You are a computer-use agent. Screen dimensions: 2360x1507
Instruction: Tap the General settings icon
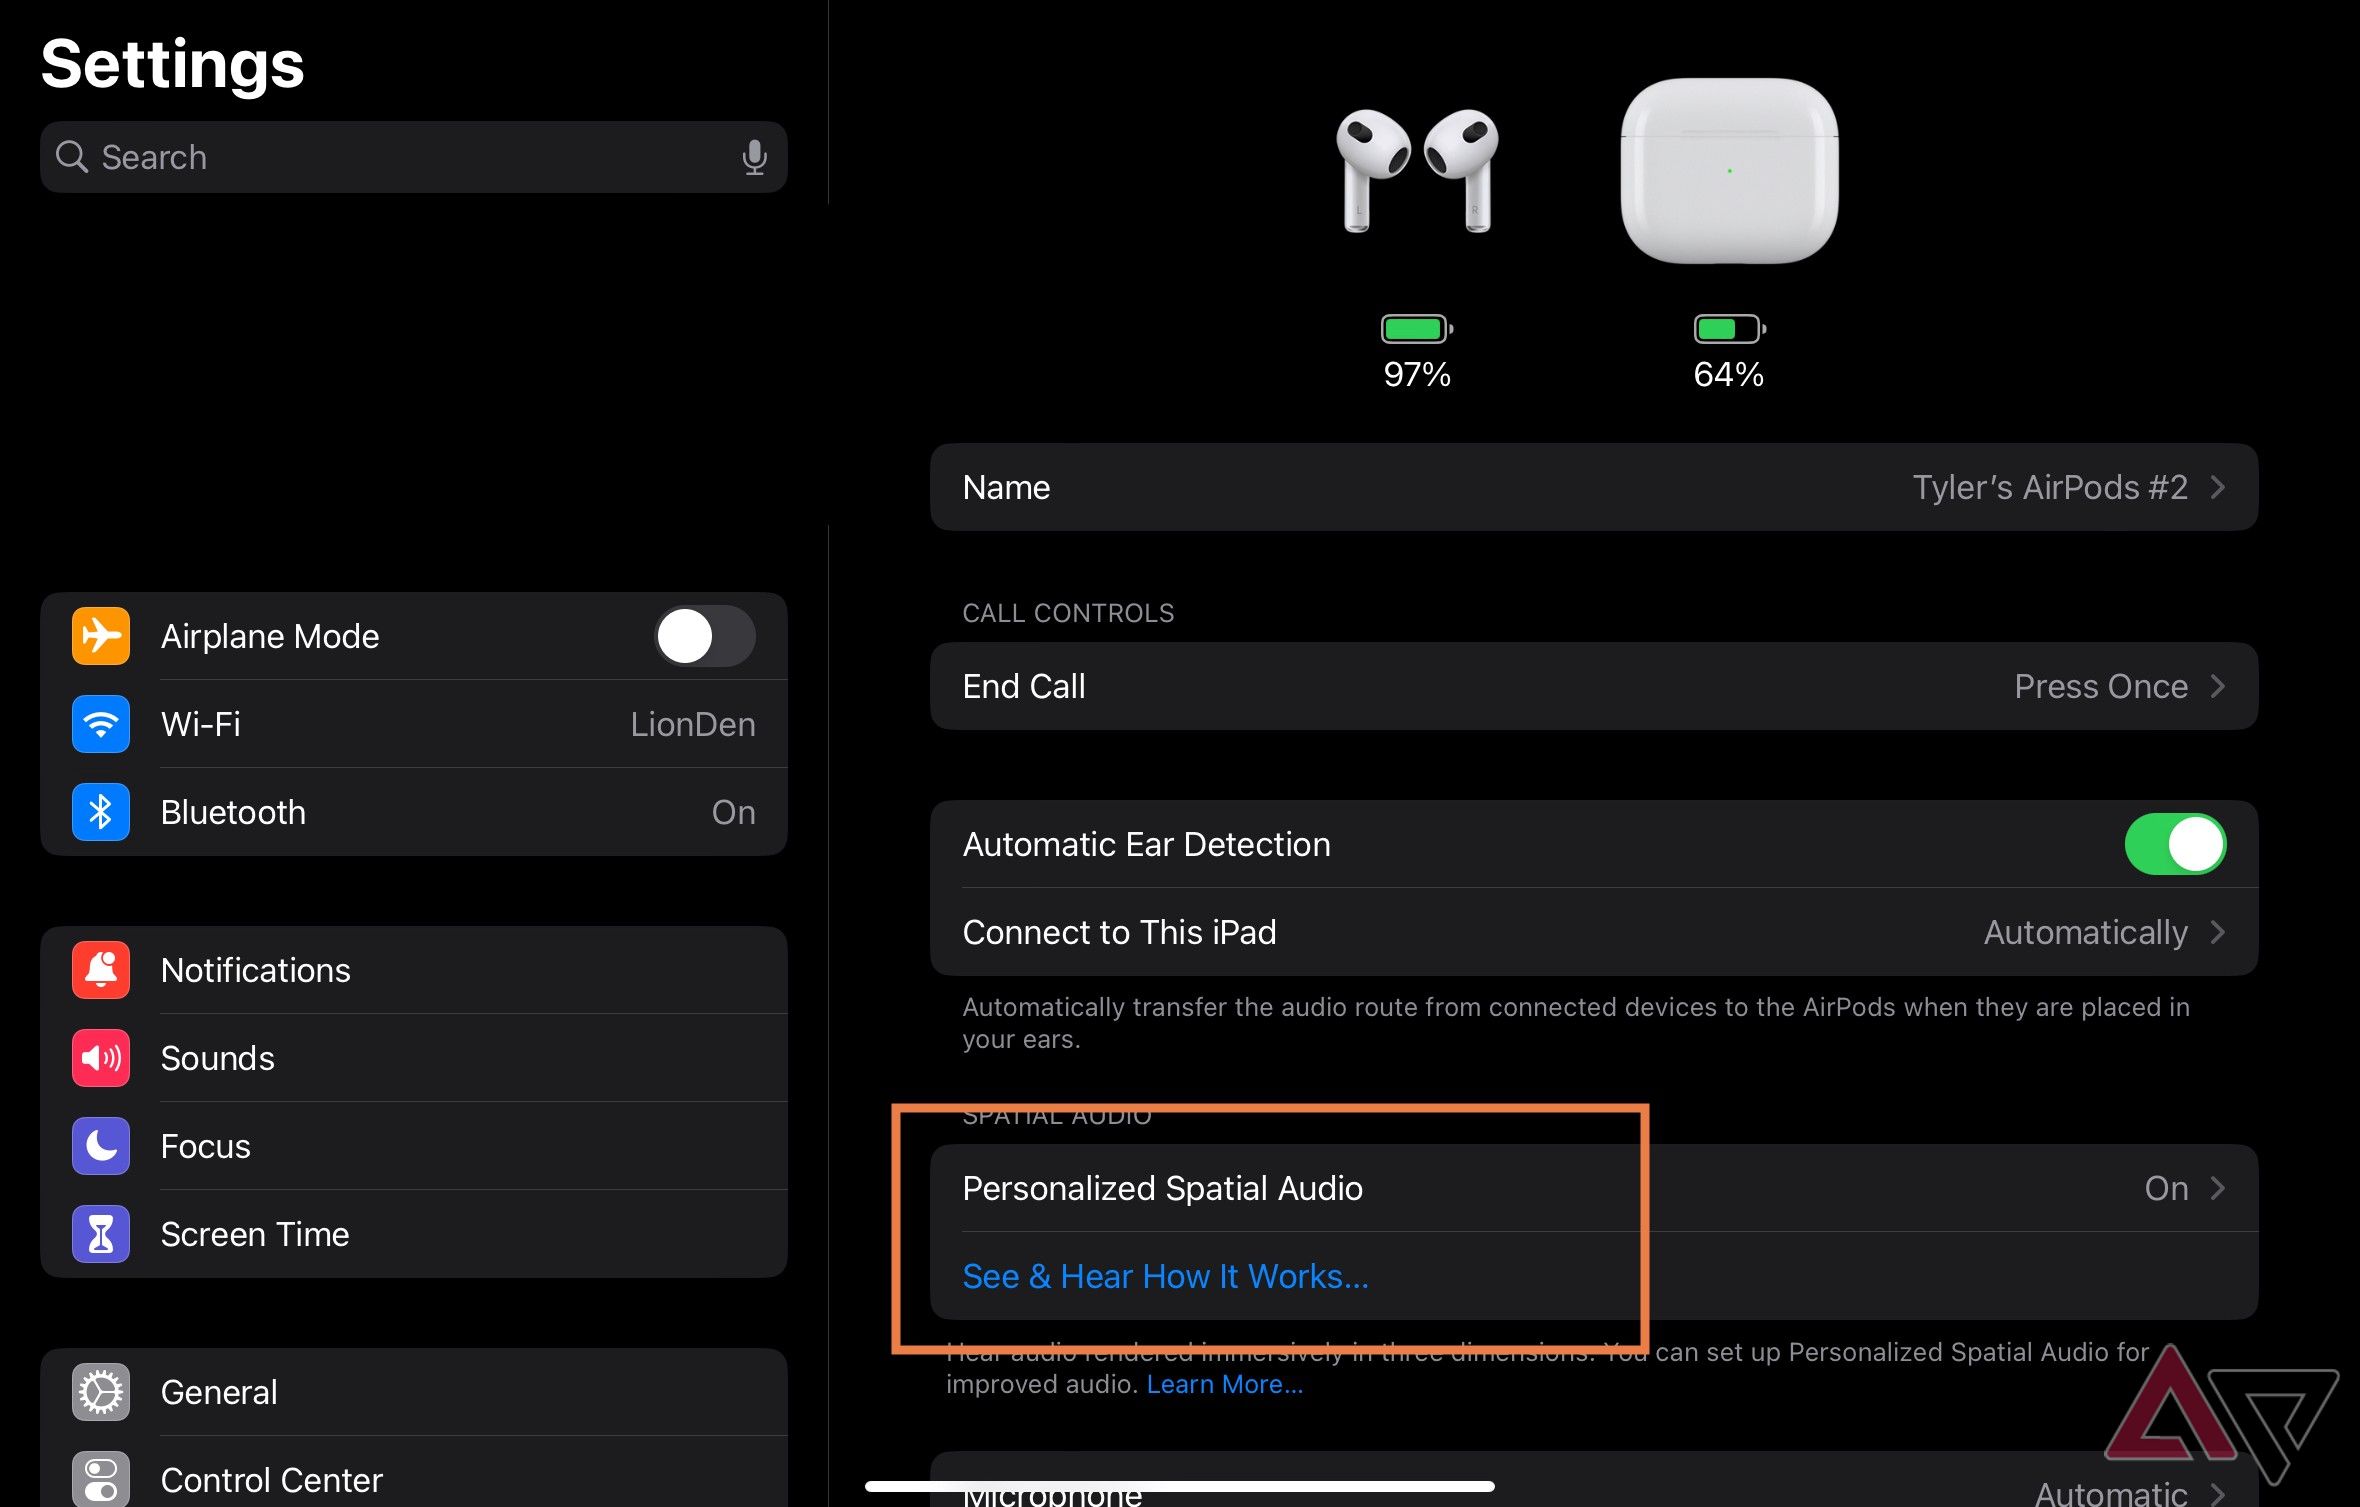[x=98, y=1390]
